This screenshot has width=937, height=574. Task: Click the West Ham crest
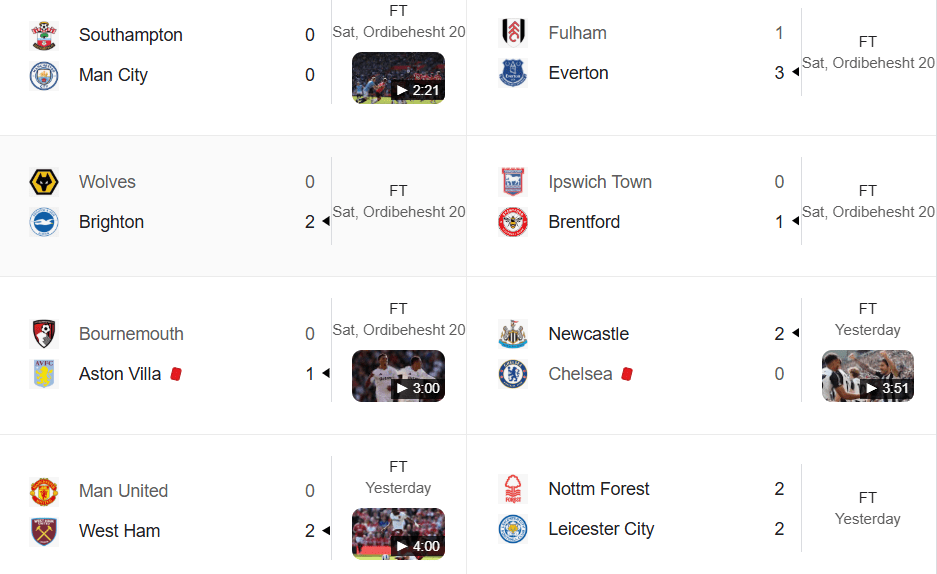point(44,531)
